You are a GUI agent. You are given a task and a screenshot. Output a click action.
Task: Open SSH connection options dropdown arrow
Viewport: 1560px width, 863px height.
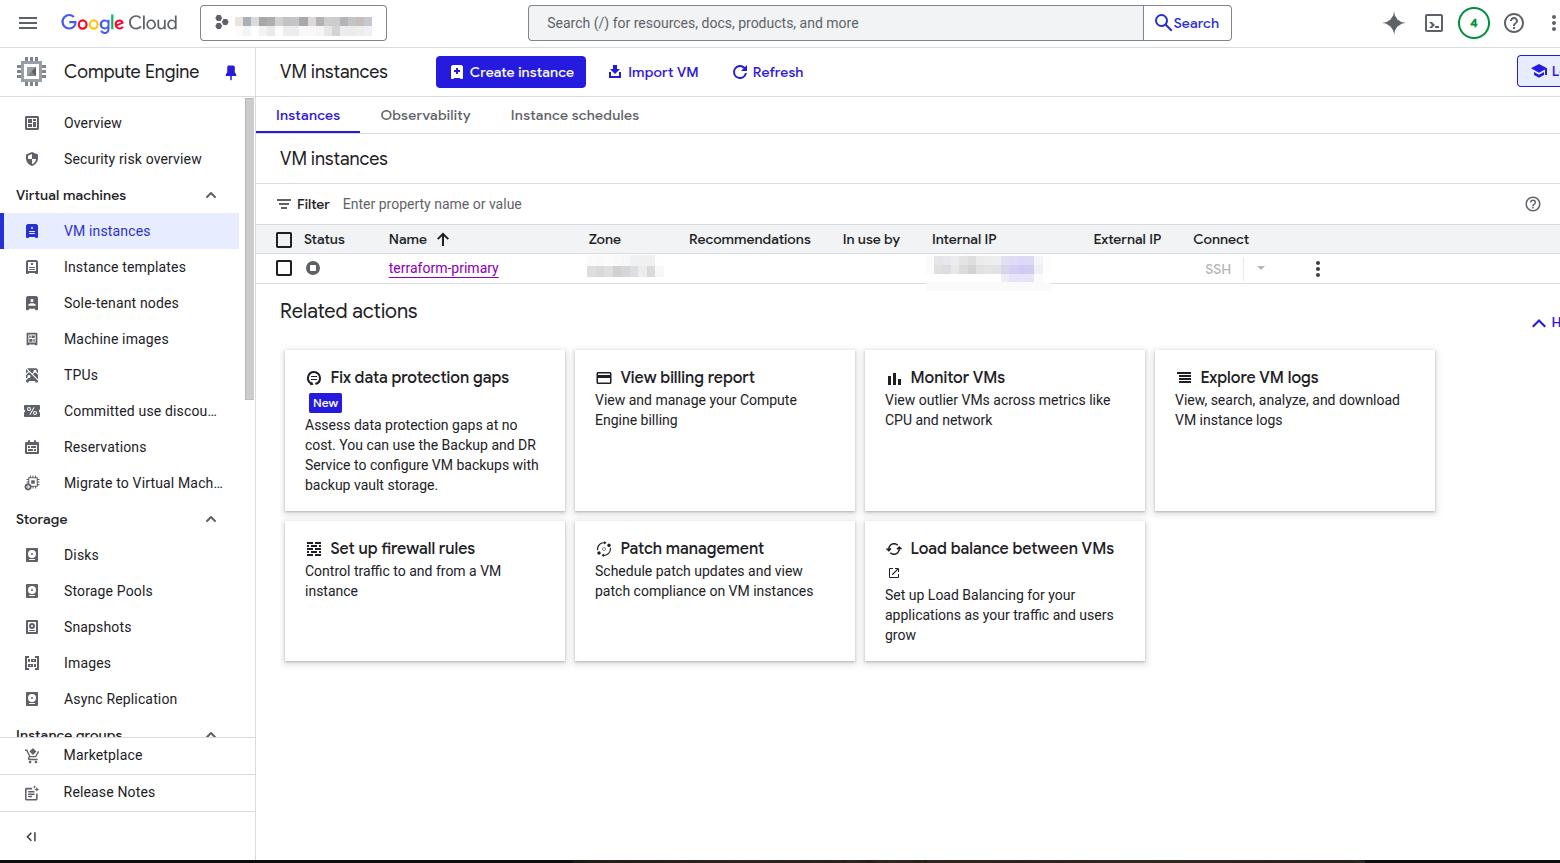point(1260,268)
